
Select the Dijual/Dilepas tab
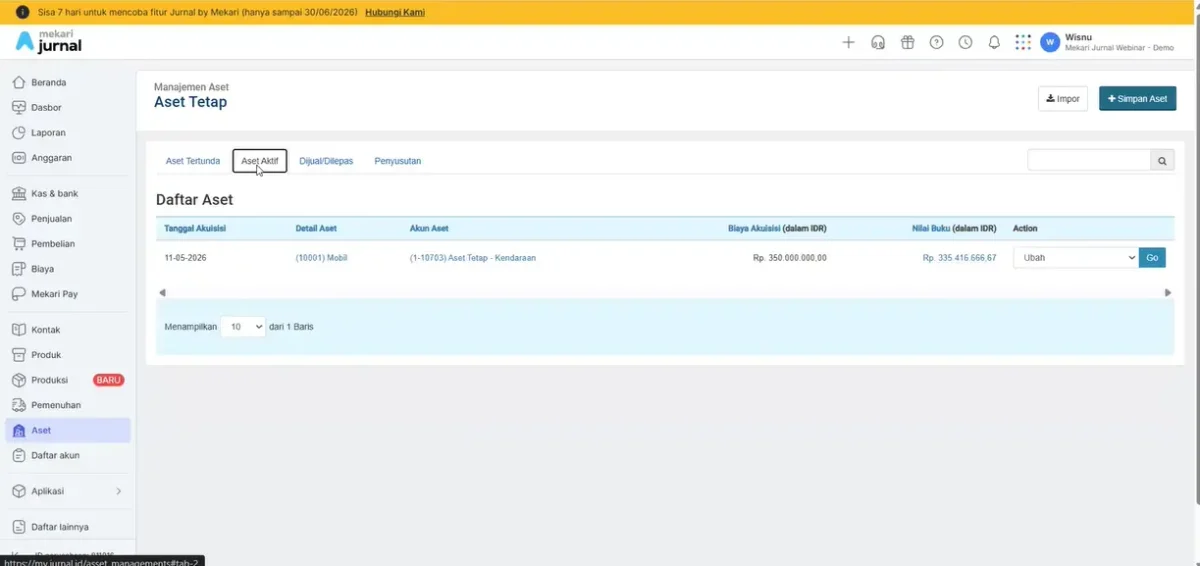pos(326,161)
